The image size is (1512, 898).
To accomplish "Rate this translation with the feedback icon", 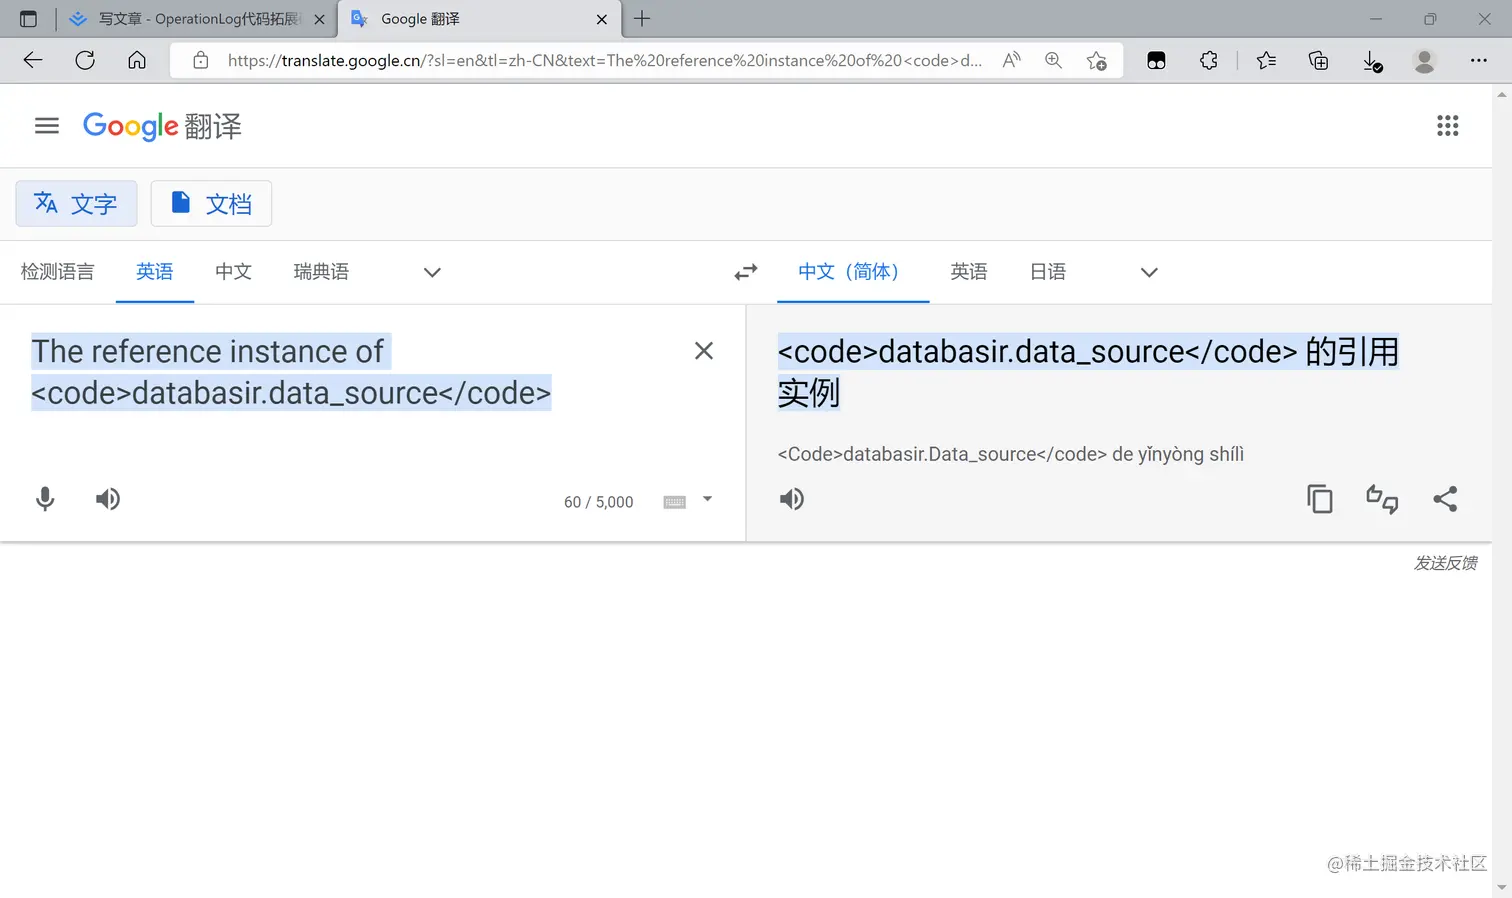I will (x=1382, y=499).
